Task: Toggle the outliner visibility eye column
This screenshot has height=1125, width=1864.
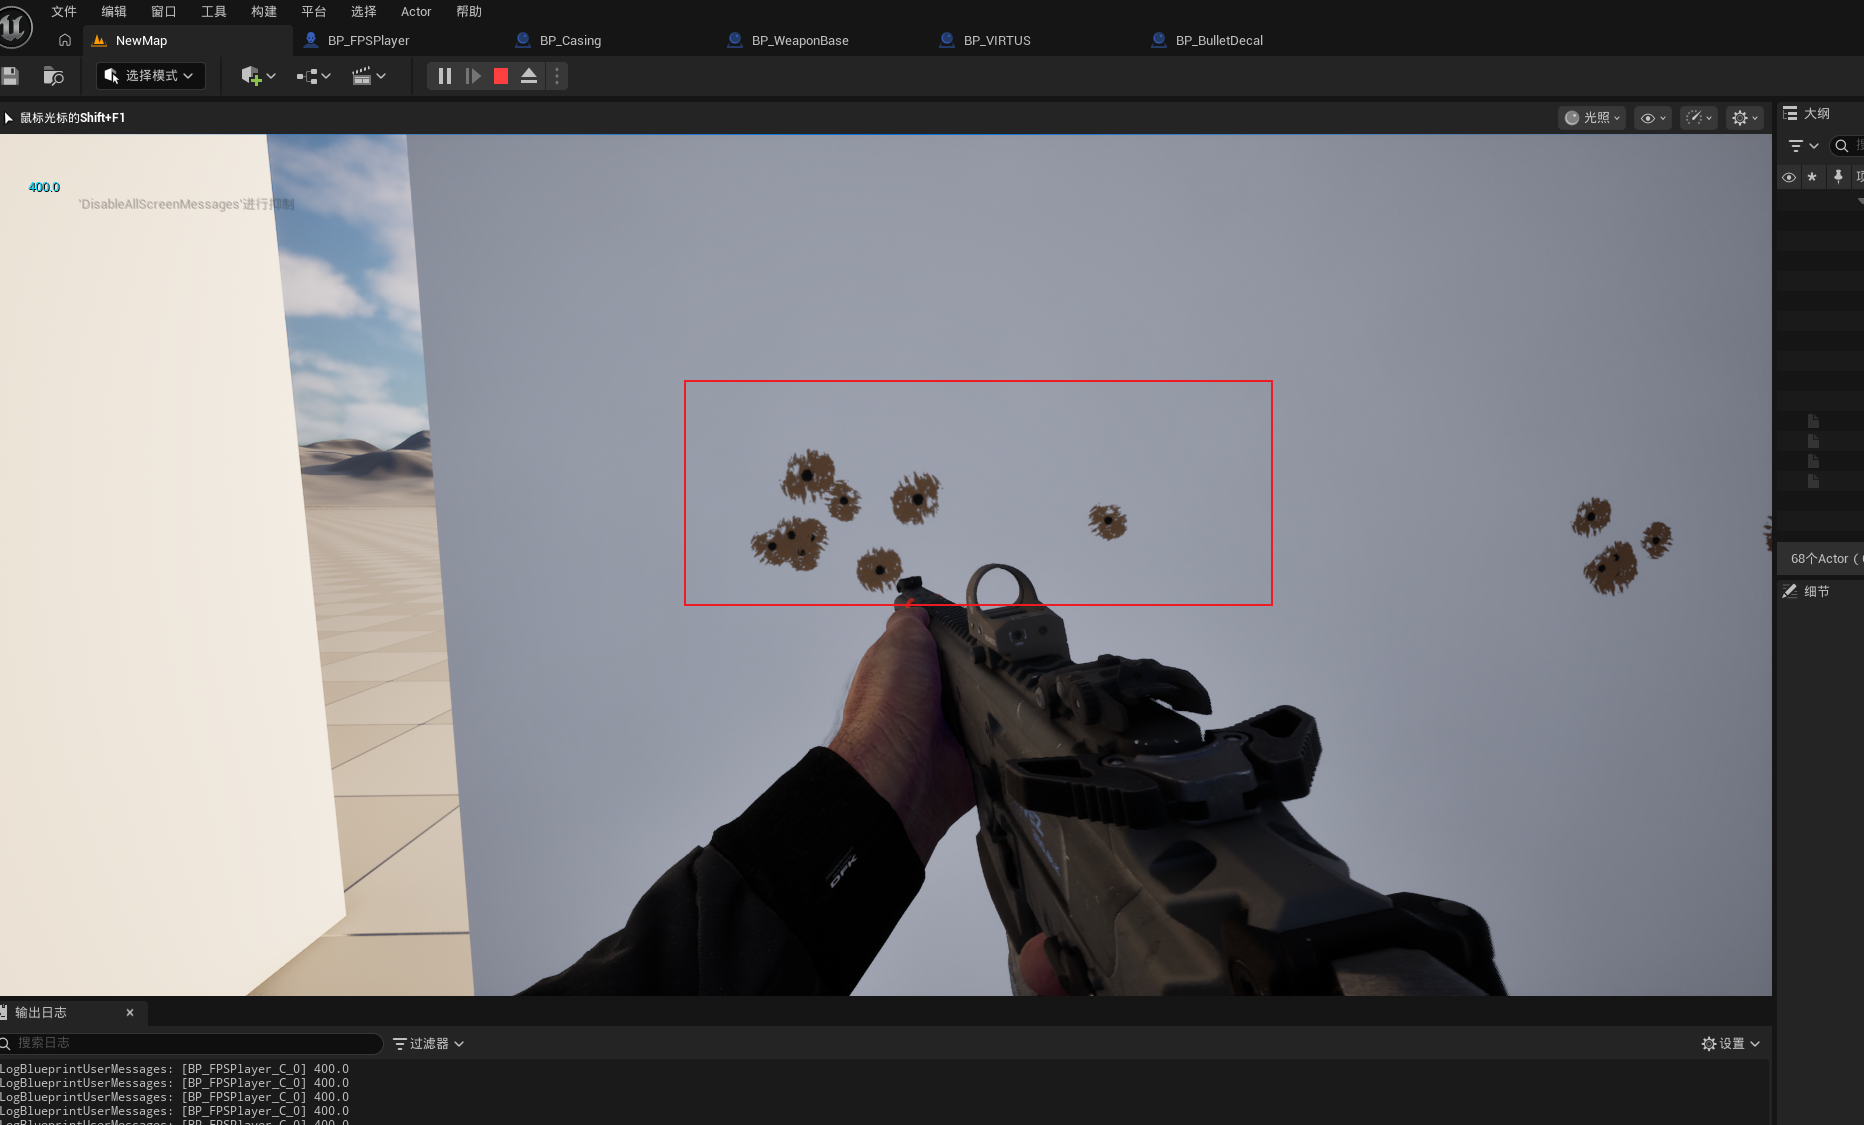Action: 1789,177
